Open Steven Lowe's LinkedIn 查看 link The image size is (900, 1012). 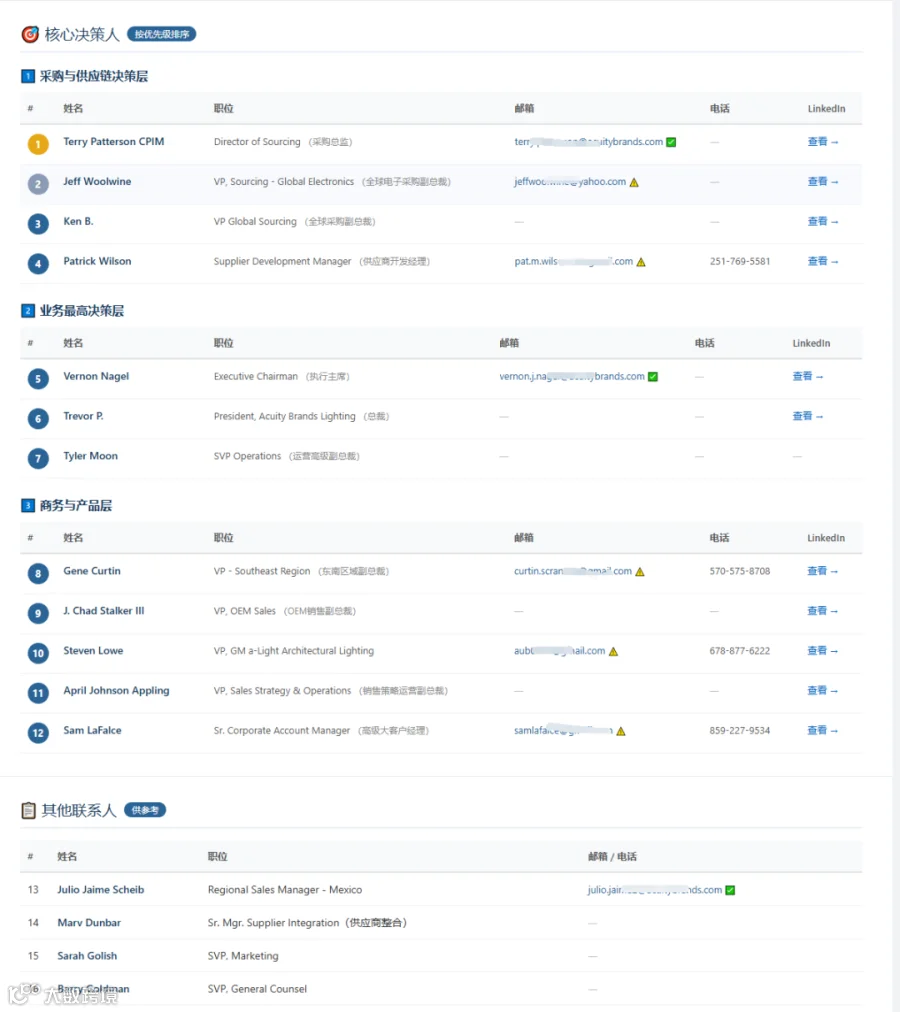tap(823, 651)
